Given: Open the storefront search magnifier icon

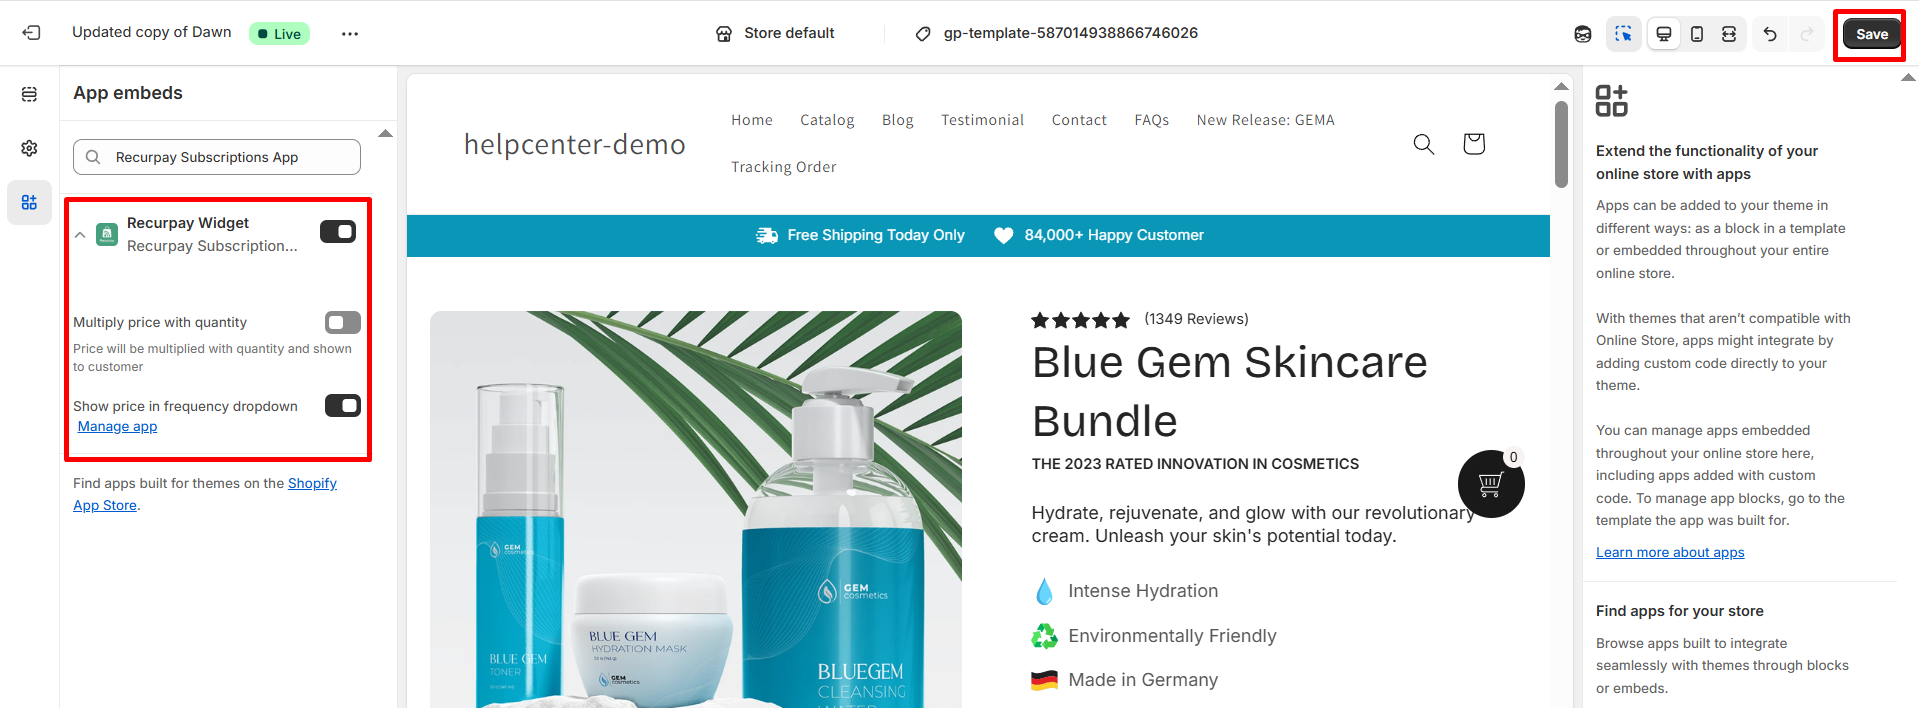Looking at the screenshot, I should [1424, 144].
